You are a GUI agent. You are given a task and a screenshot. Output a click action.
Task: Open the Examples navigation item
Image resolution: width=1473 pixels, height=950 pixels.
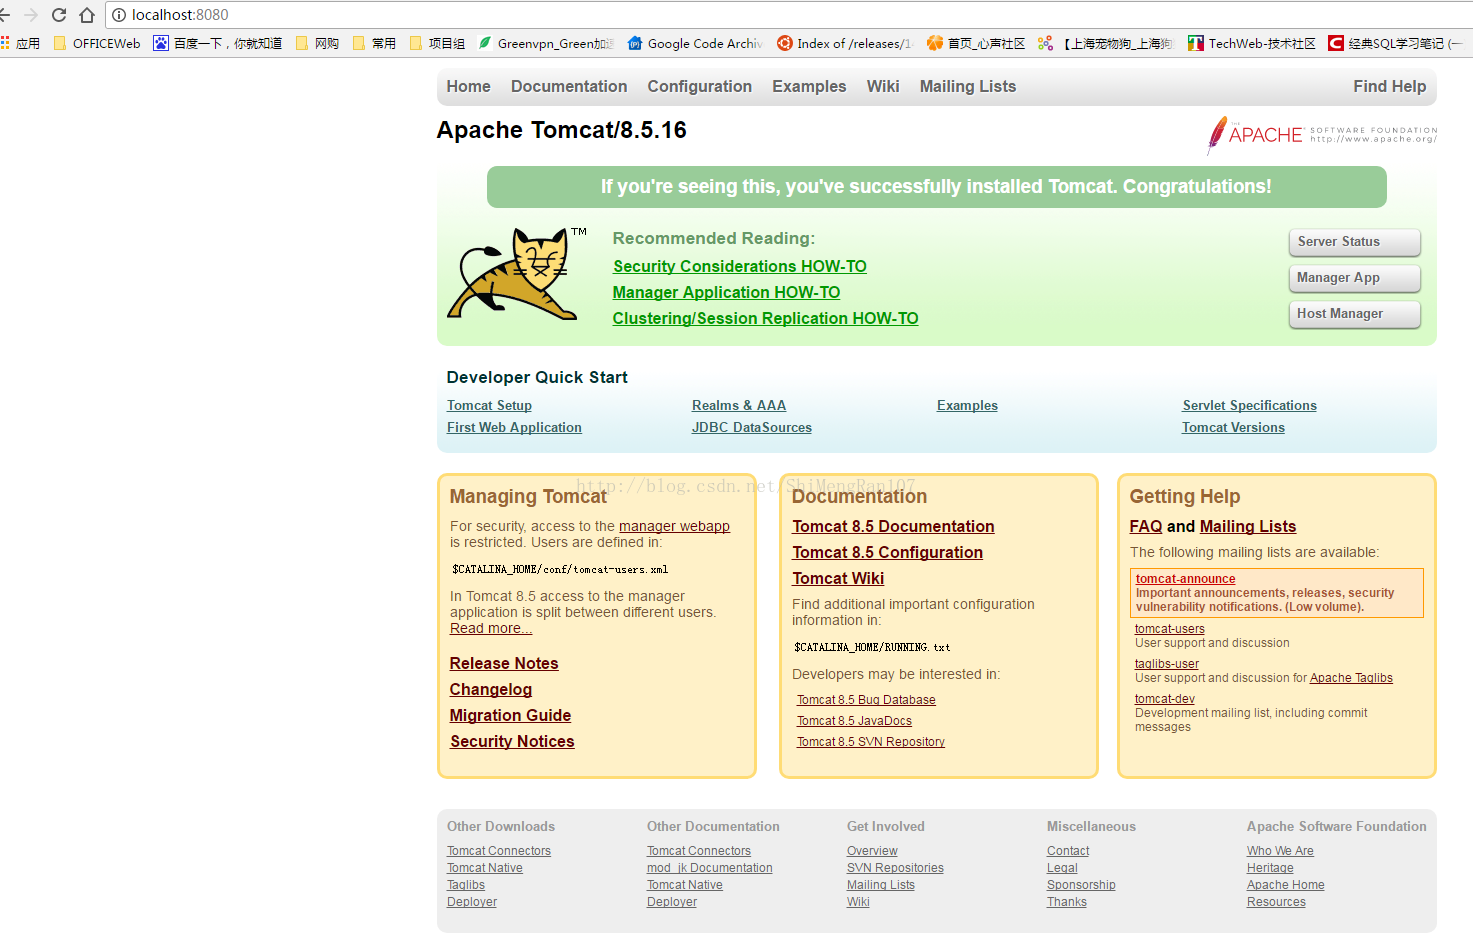809,87
